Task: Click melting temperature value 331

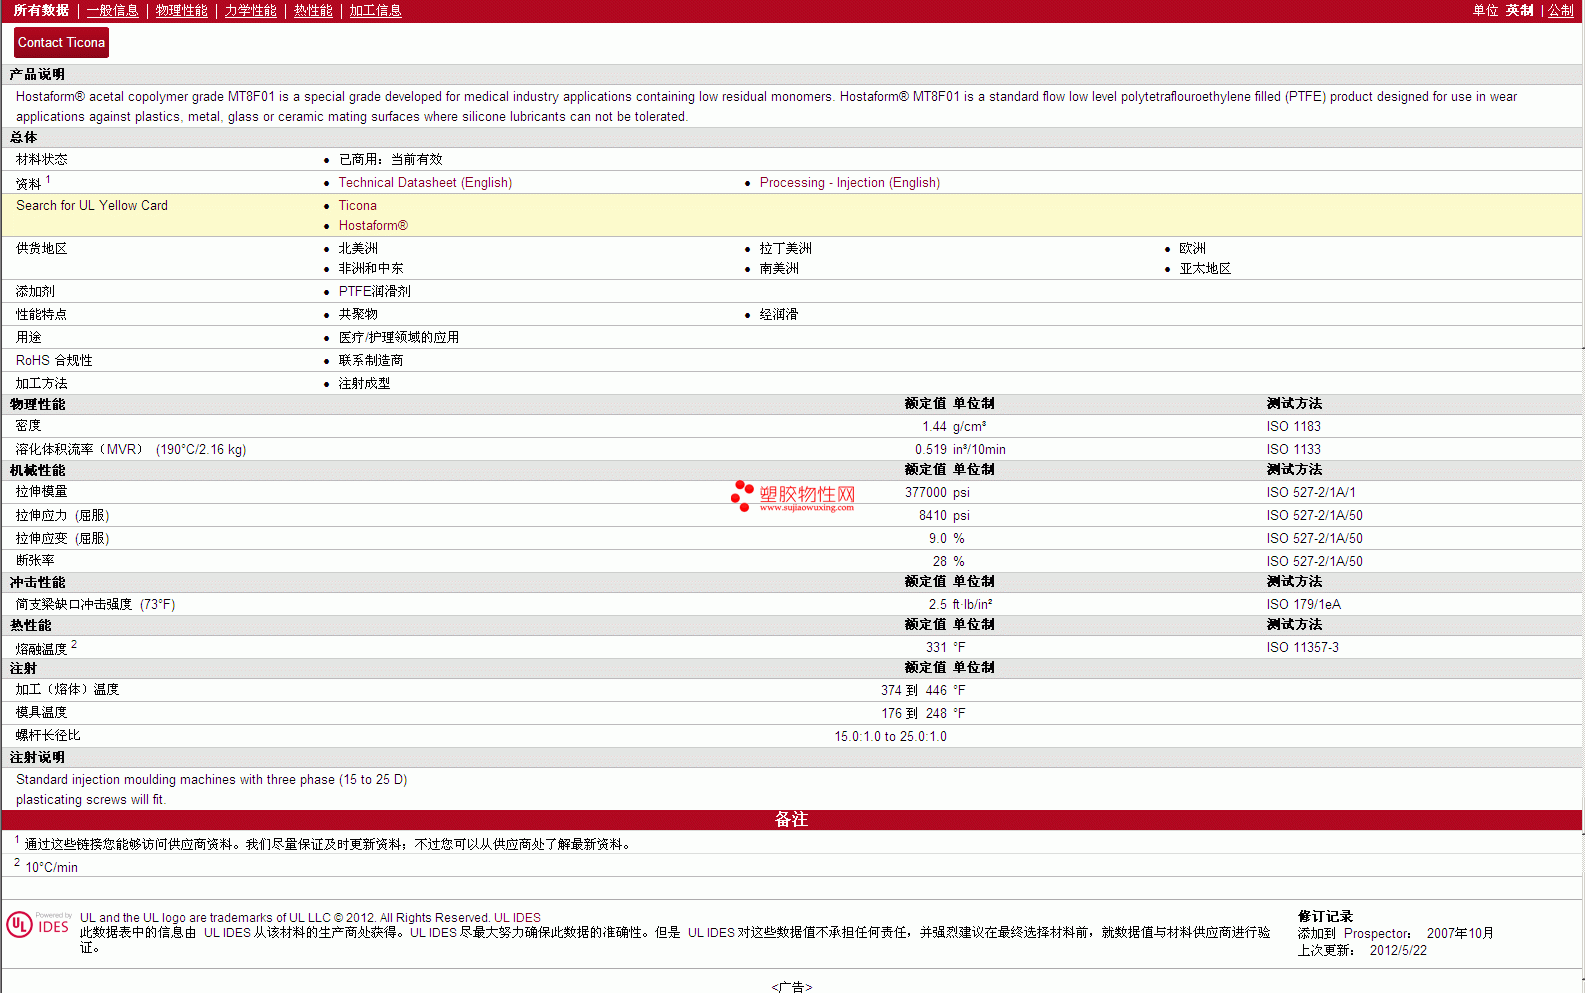Action: click(x=936, y=648)
